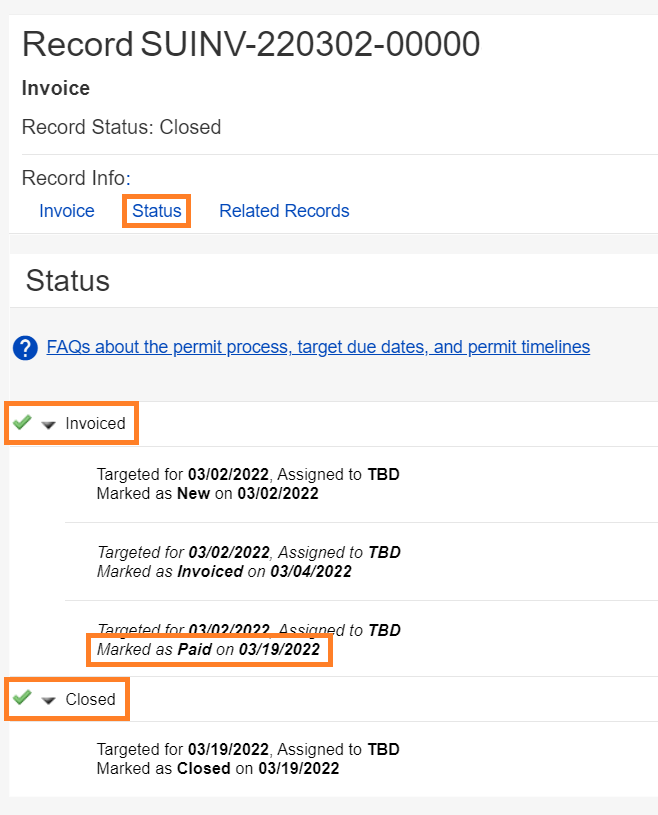The width and height of the screenshot is (658, 815).
Task: Select the Closed status step label
Action: pyautogui.click(x=90, y=699)
